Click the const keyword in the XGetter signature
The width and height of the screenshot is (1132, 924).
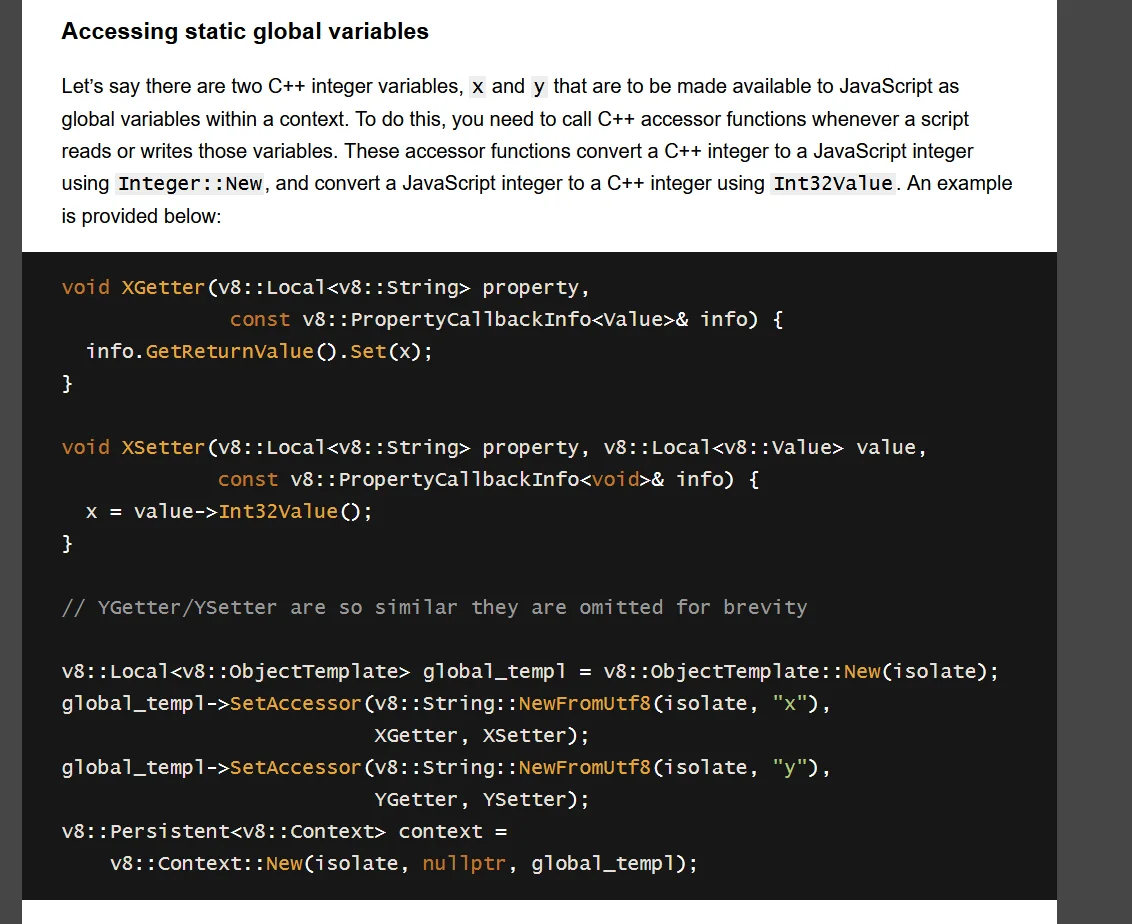click(260, 320)
